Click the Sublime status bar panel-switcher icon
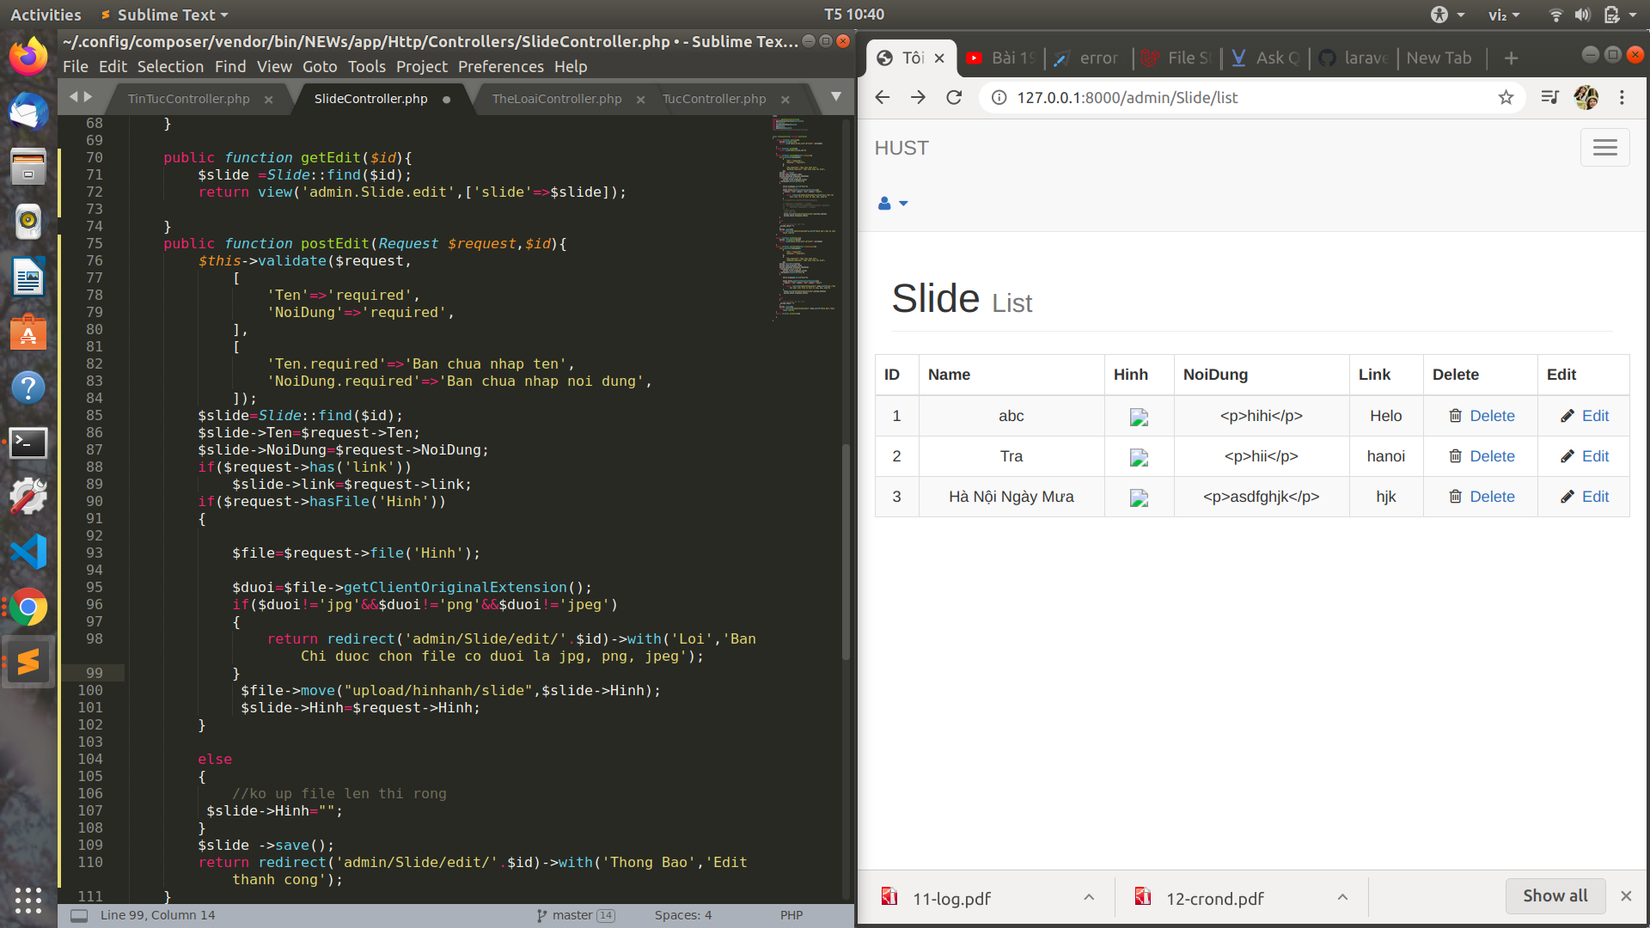Image resolution: width=1650 pixels, height=928 pixels. pyautogui.click(x=79, y=915)
